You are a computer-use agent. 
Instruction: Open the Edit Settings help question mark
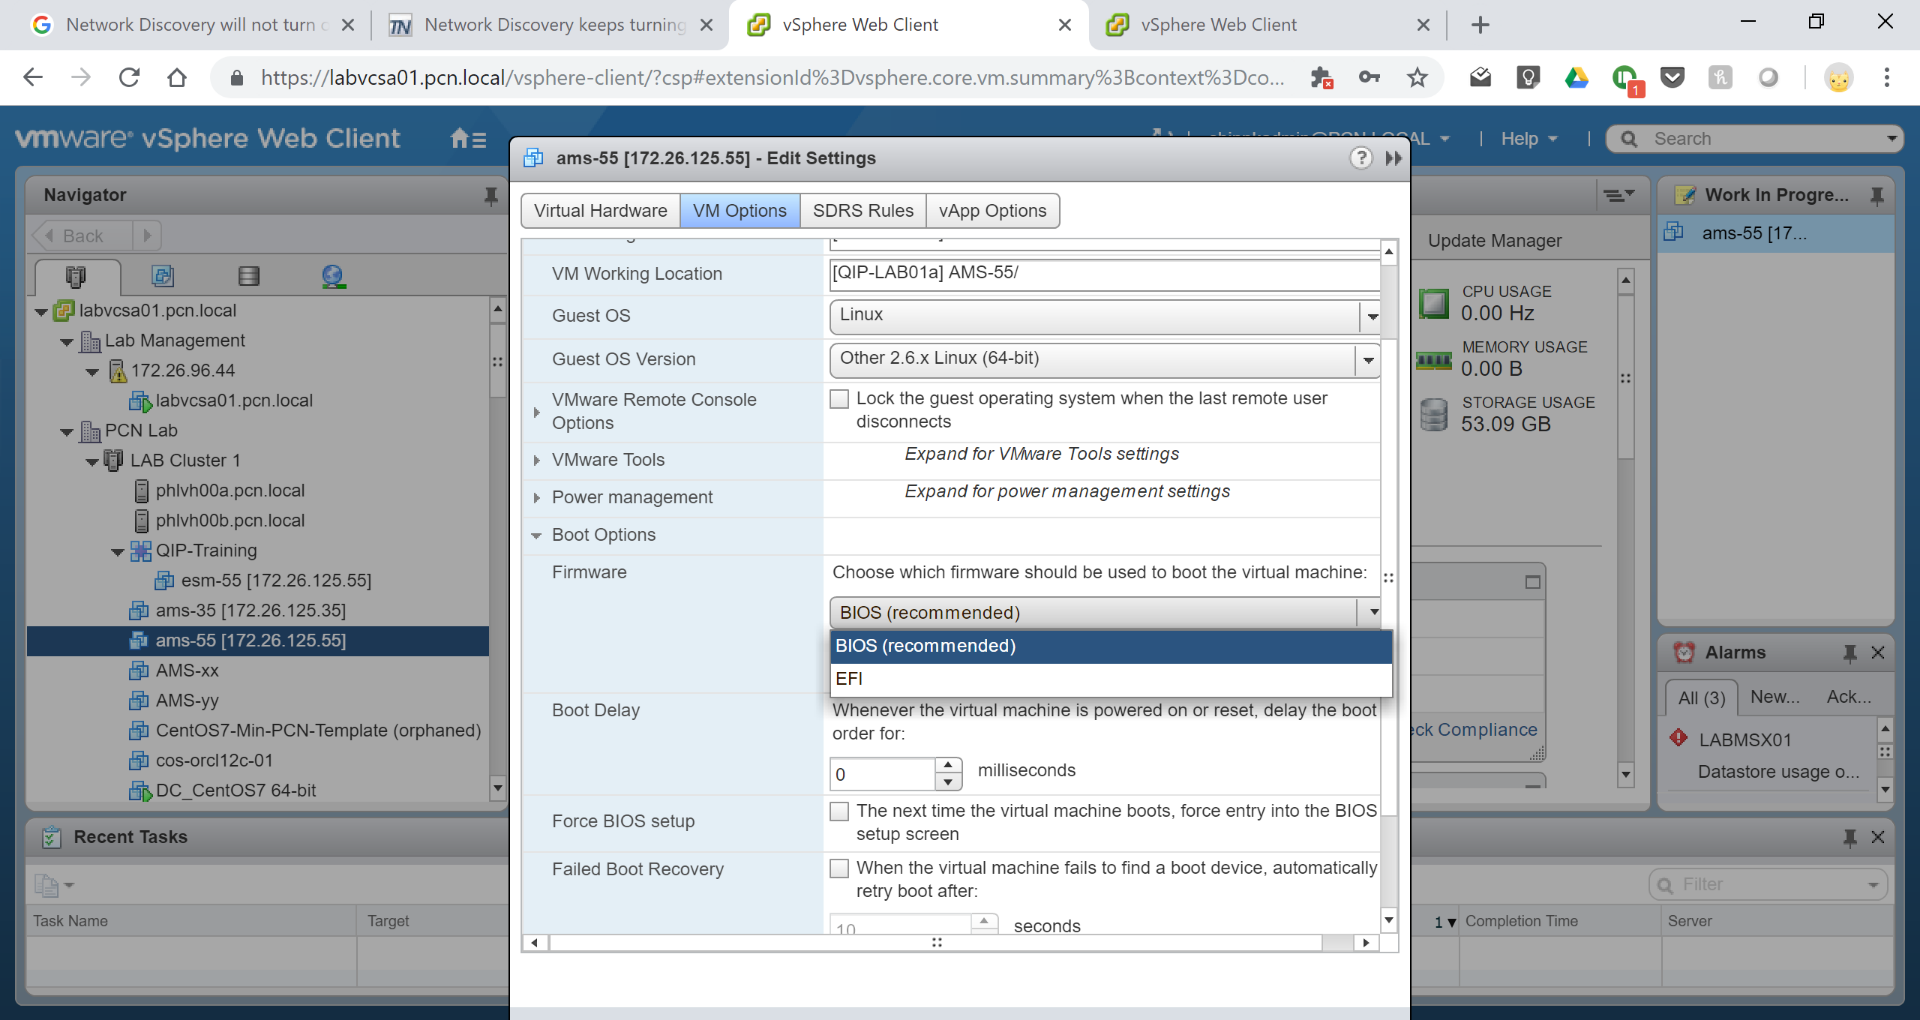1361,158
